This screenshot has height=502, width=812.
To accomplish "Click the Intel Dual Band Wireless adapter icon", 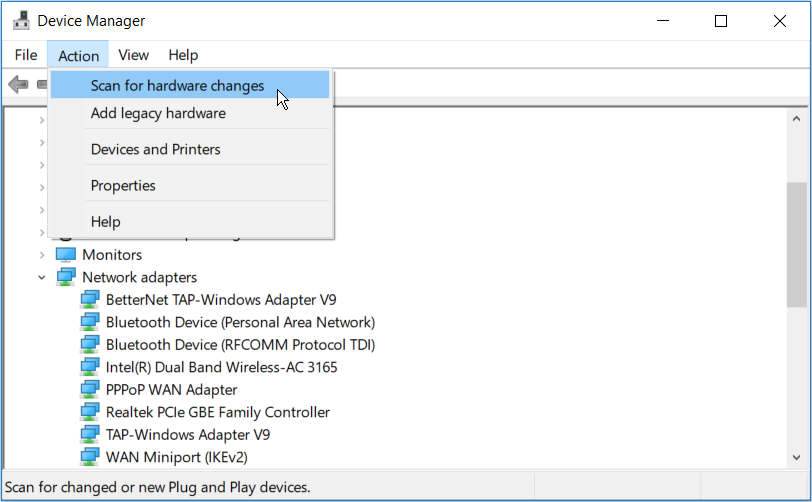I will click(90, 367).
